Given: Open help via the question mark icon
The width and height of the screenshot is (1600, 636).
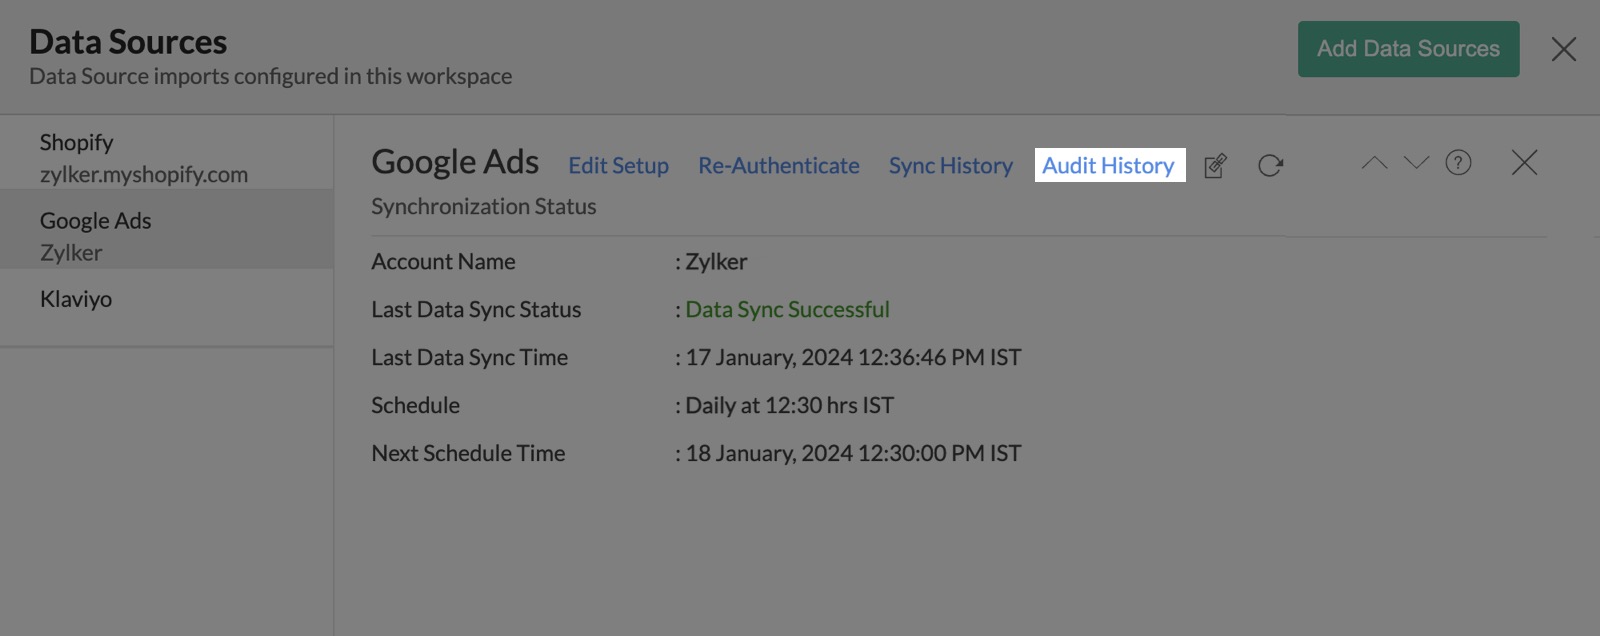Looking at the screenshot, I should [x=1459, y=162].
